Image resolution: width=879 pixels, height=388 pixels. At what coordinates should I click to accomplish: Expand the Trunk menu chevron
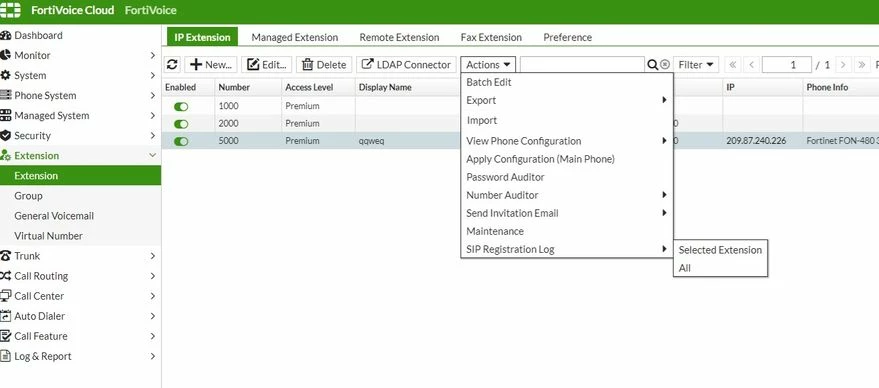[152, 256]
